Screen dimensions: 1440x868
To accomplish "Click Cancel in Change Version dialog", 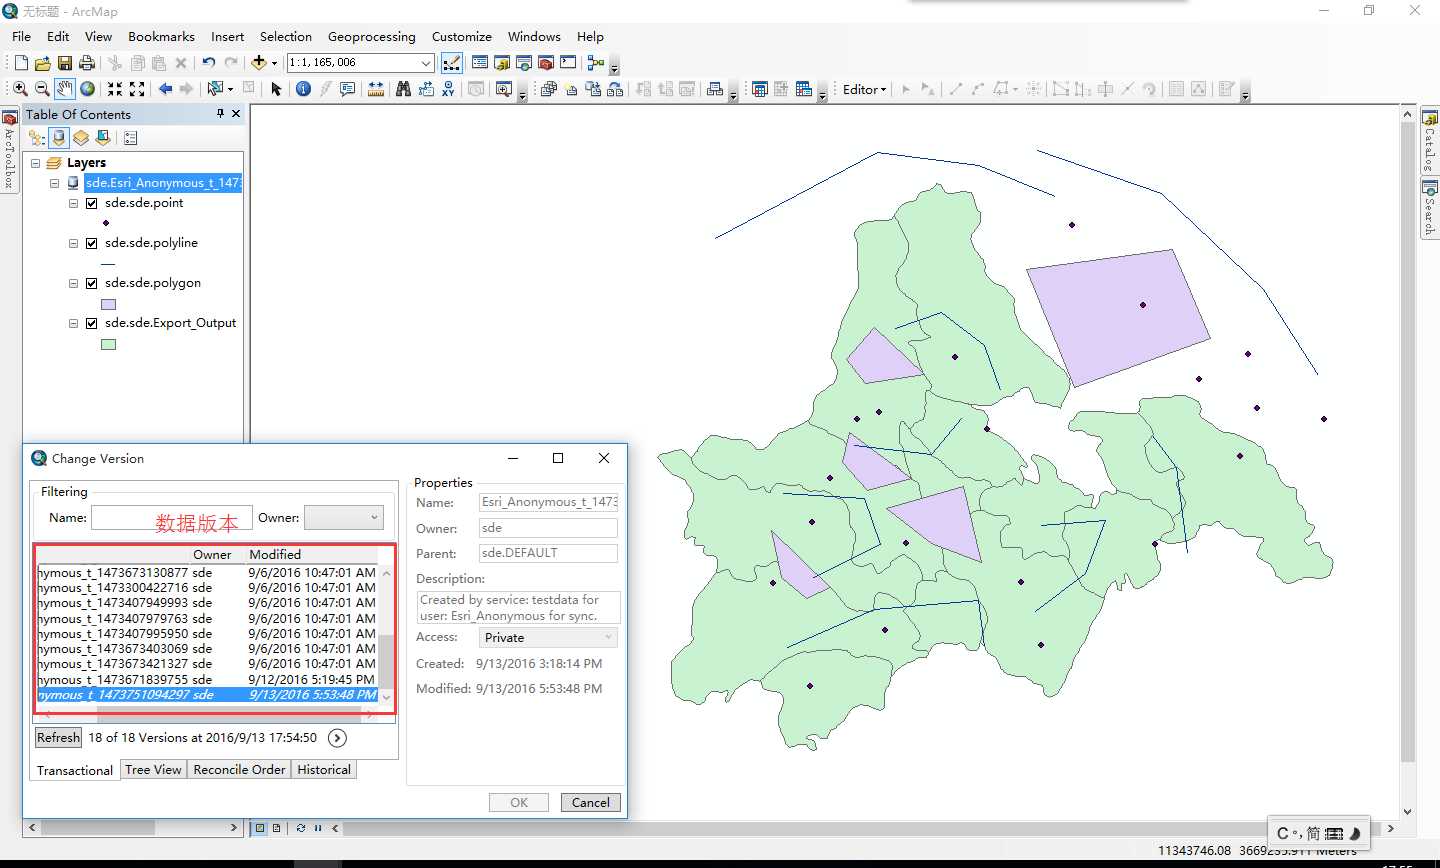I will pyautogui.click(x=591, y=802).
